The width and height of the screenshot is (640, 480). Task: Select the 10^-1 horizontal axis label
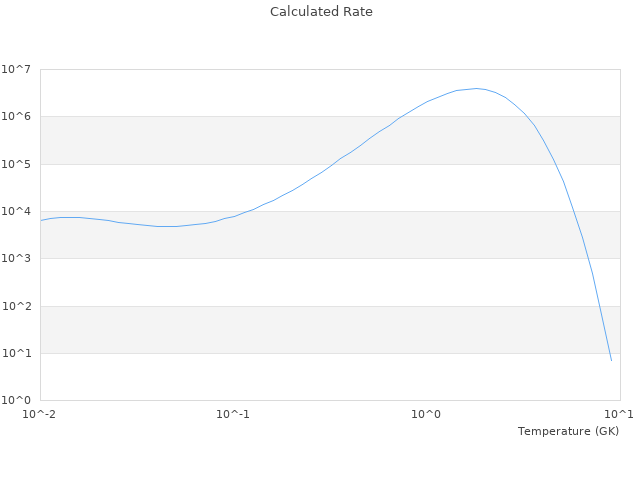click(233, 414)
